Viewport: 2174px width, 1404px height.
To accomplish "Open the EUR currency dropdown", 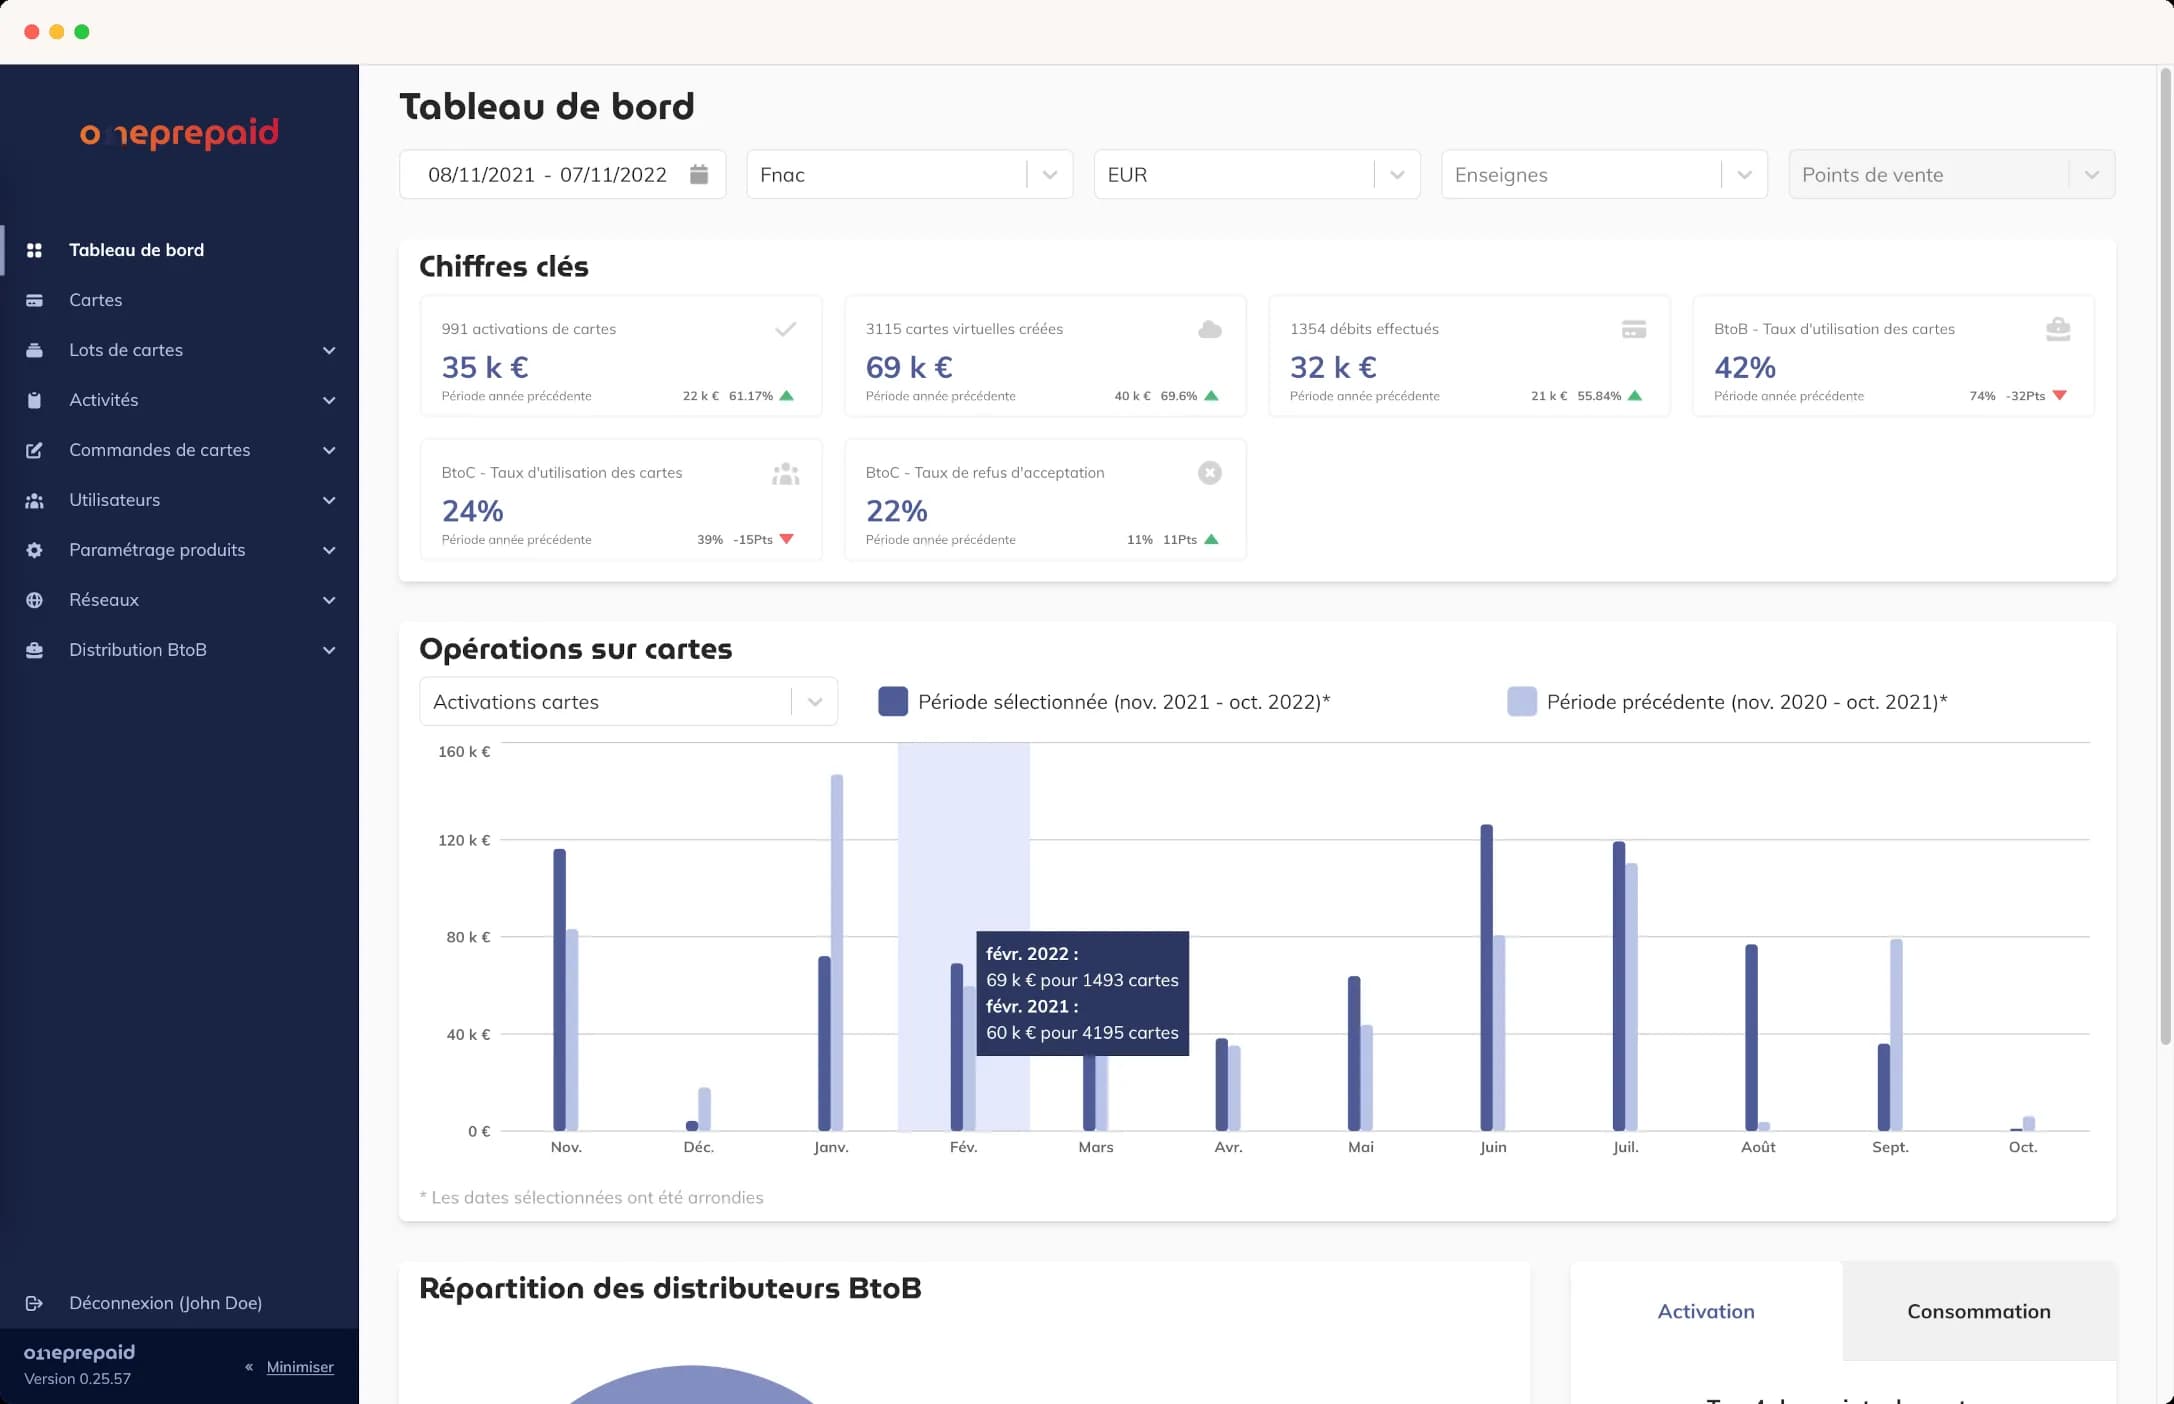I will (x=1257, y=174).
